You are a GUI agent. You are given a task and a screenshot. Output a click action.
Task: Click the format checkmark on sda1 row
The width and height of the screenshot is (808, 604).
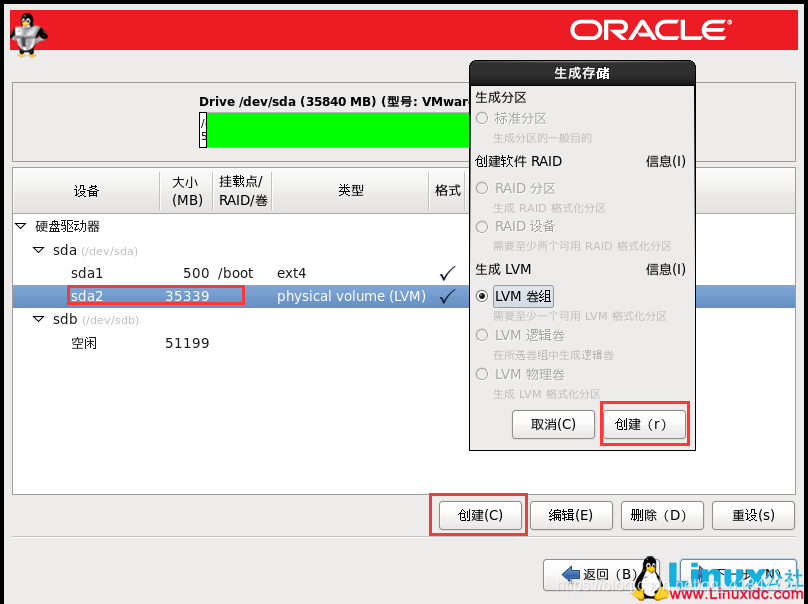click(447, 272)
